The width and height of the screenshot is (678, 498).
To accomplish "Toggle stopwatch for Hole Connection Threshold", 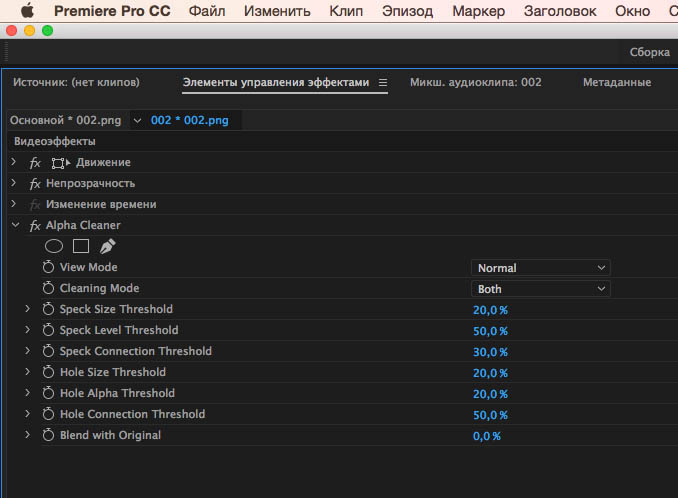I will click(x=48, y=414).
